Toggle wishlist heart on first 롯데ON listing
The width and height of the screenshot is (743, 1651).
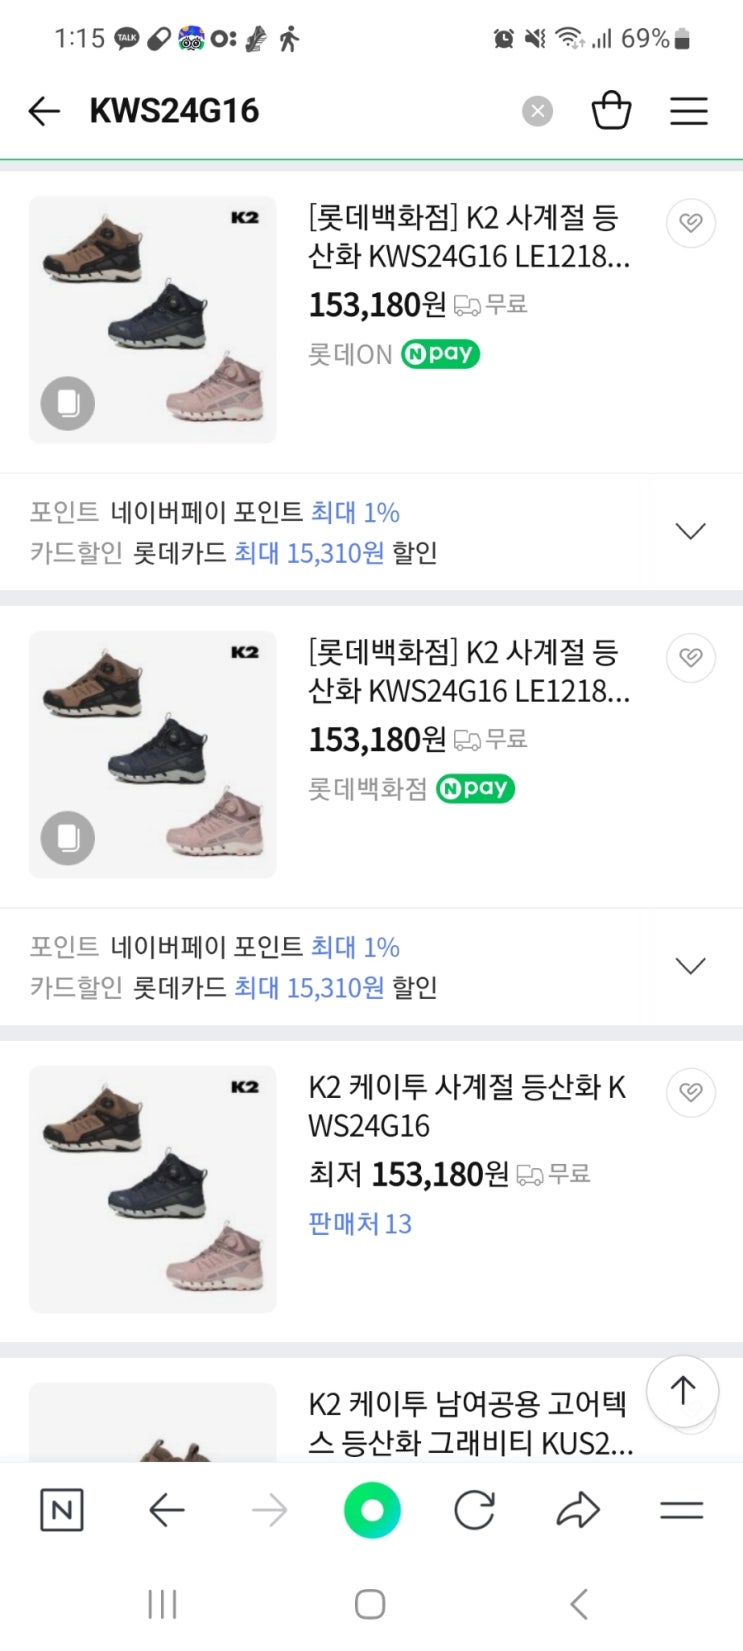[x=690, y=223]
